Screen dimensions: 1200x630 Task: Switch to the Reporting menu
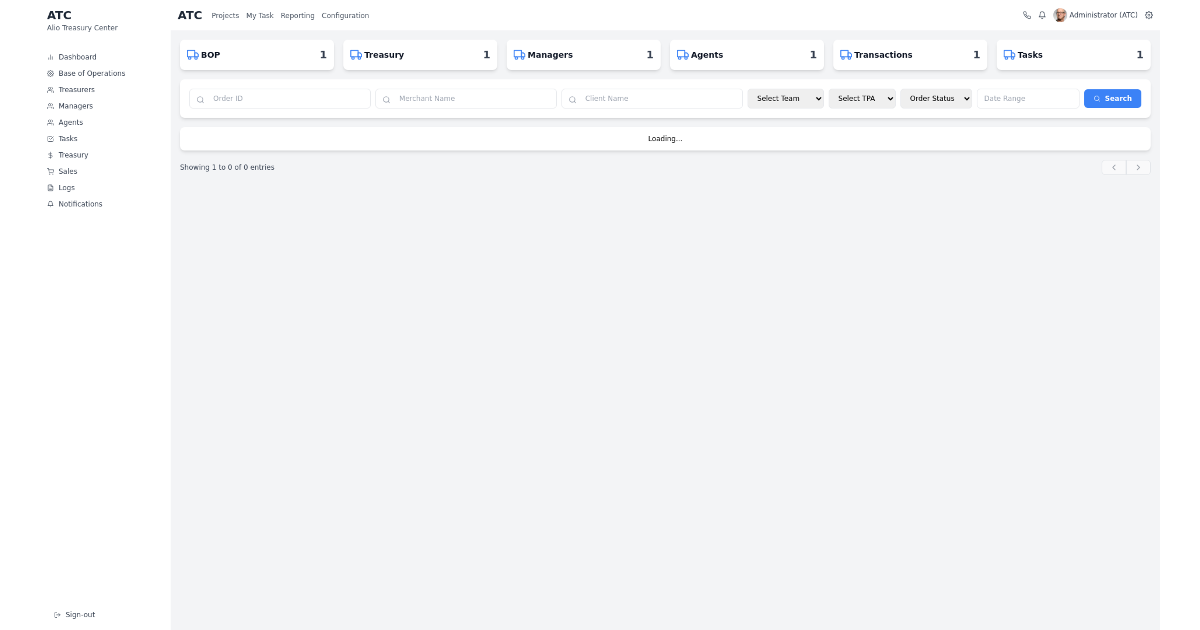tap(297, 15)
